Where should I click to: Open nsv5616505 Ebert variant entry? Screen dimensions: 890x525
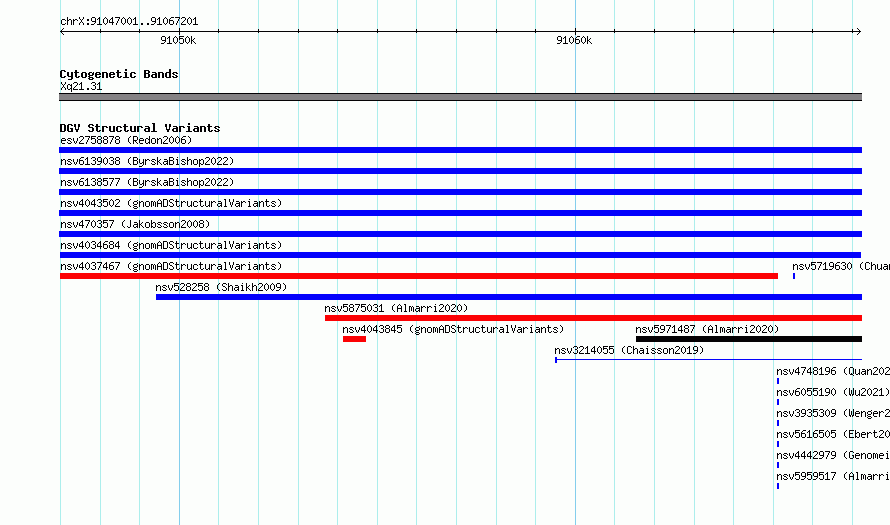pos(833,434)
